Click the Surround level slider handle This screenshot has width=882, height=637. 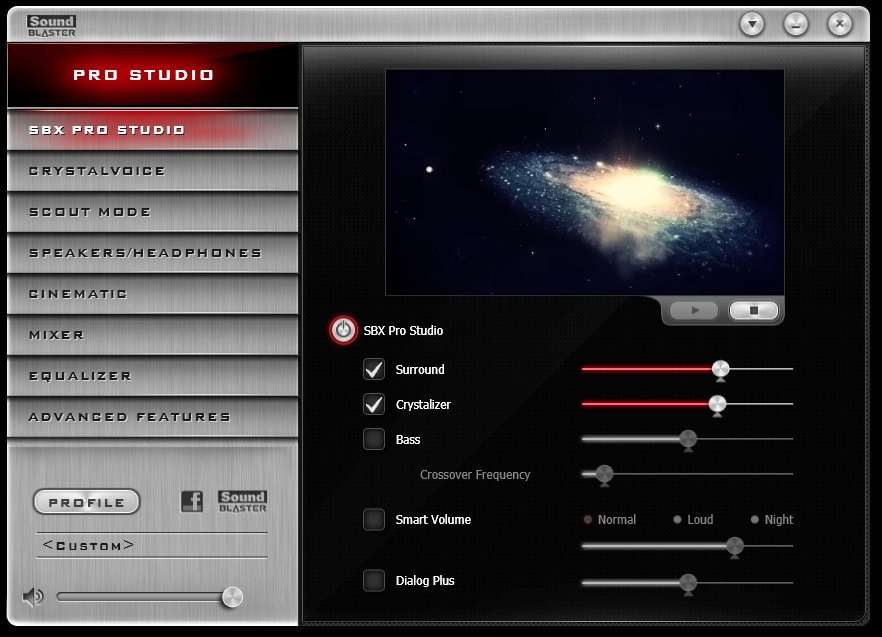point(720,370)
